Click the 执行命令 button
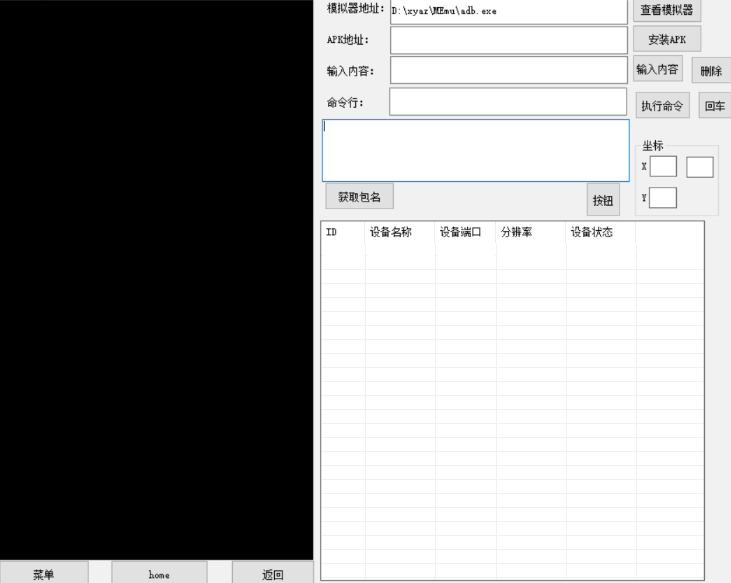This screenshot has height=583, width=731. [662, 105]
